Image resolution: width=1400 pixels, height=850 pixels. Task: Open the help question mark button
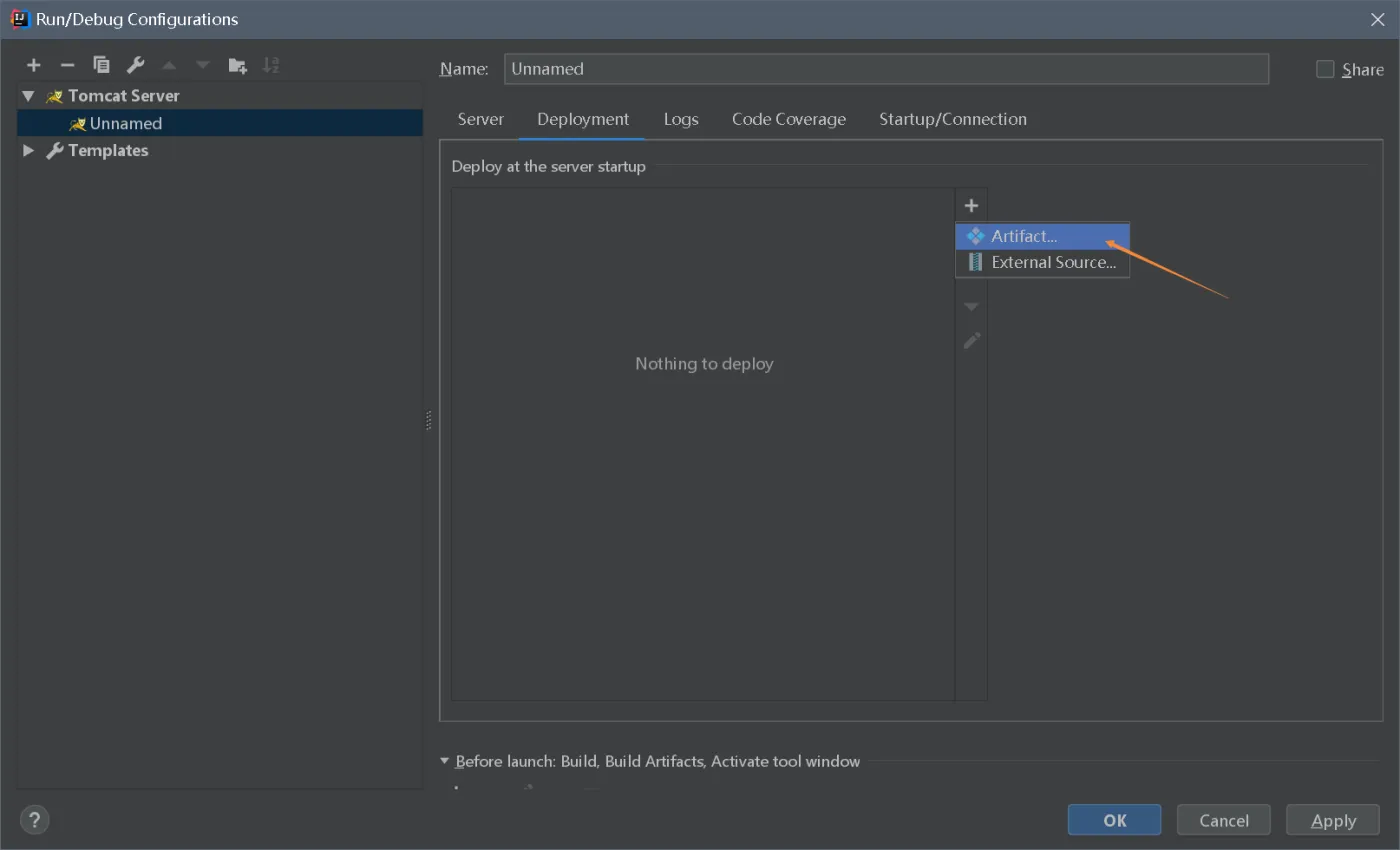(34, 820)
